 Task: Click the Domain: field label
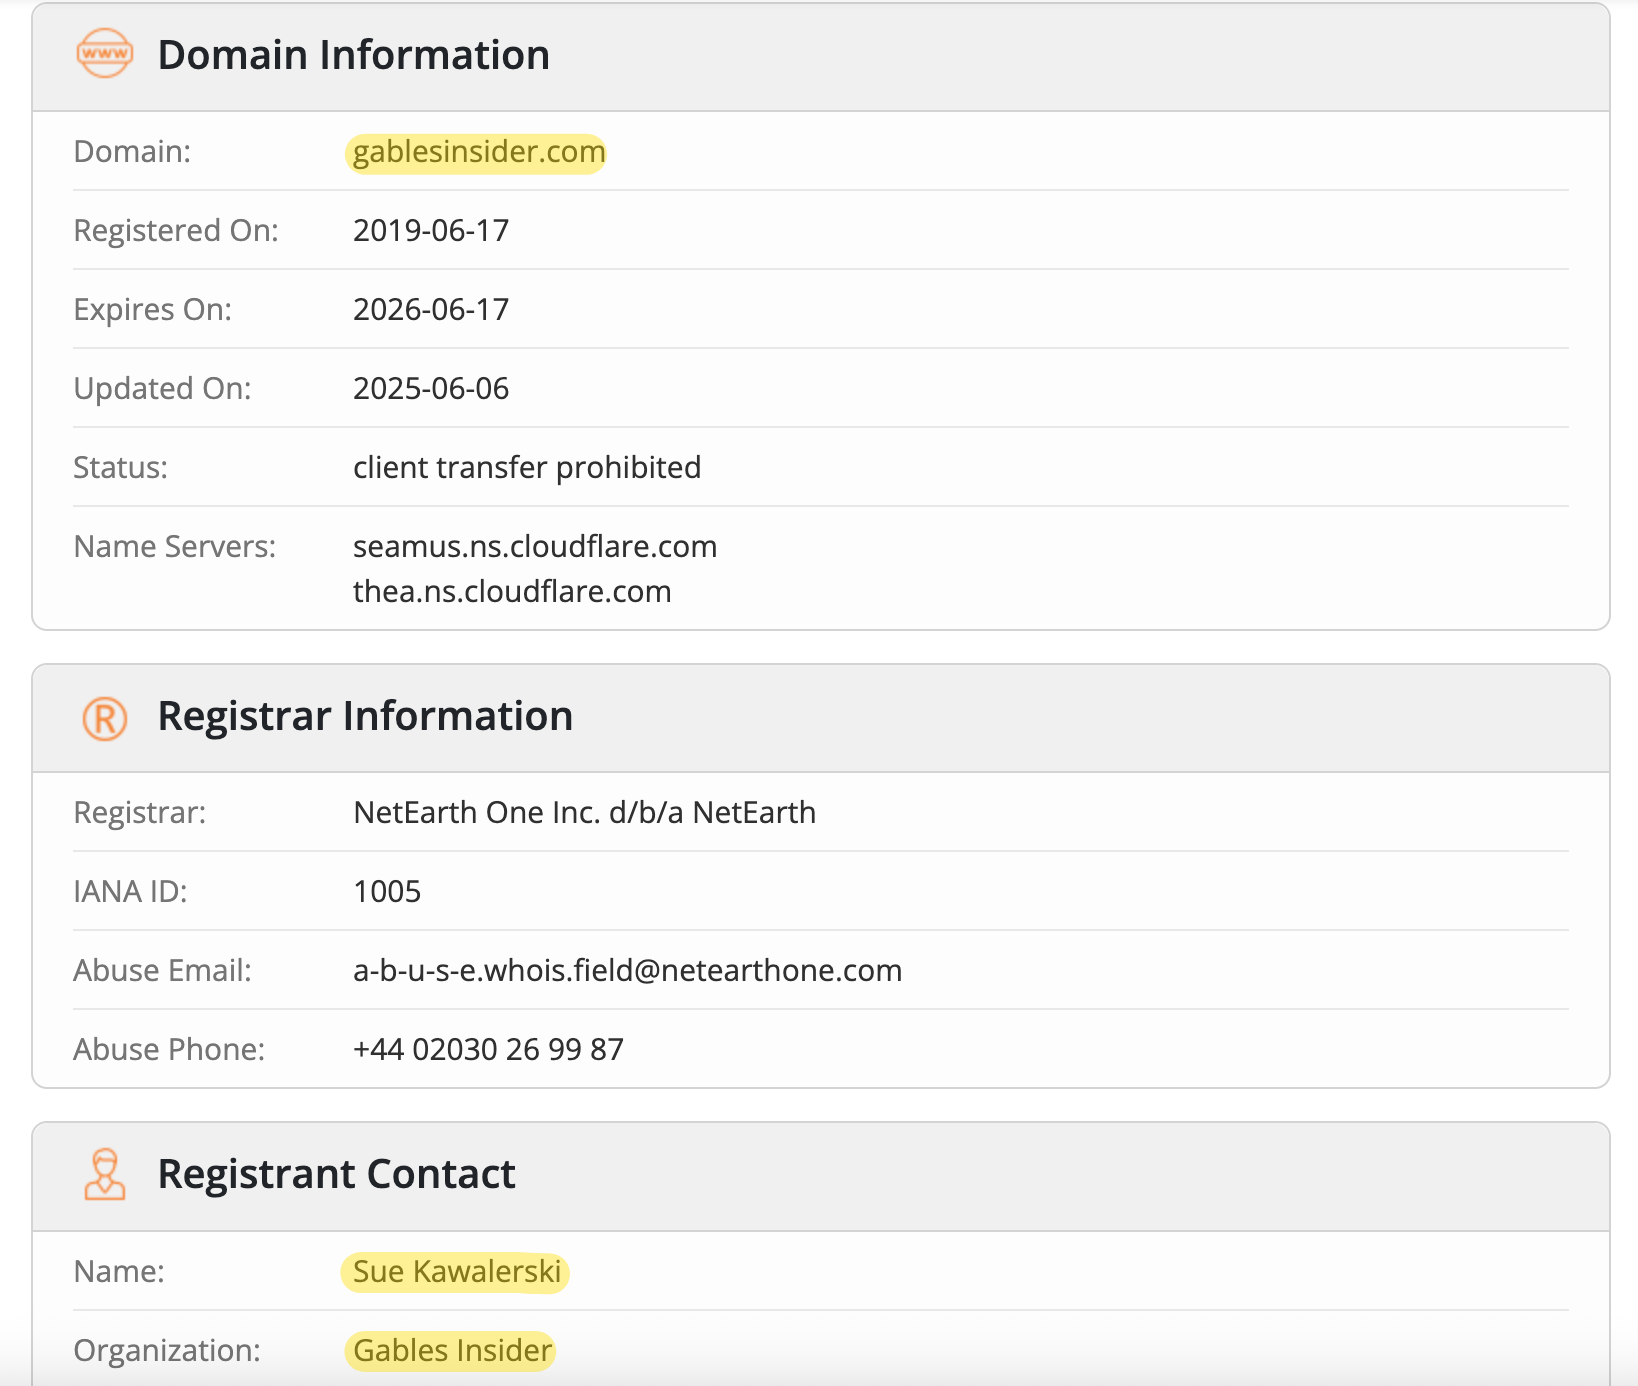(x=132, y=152)
